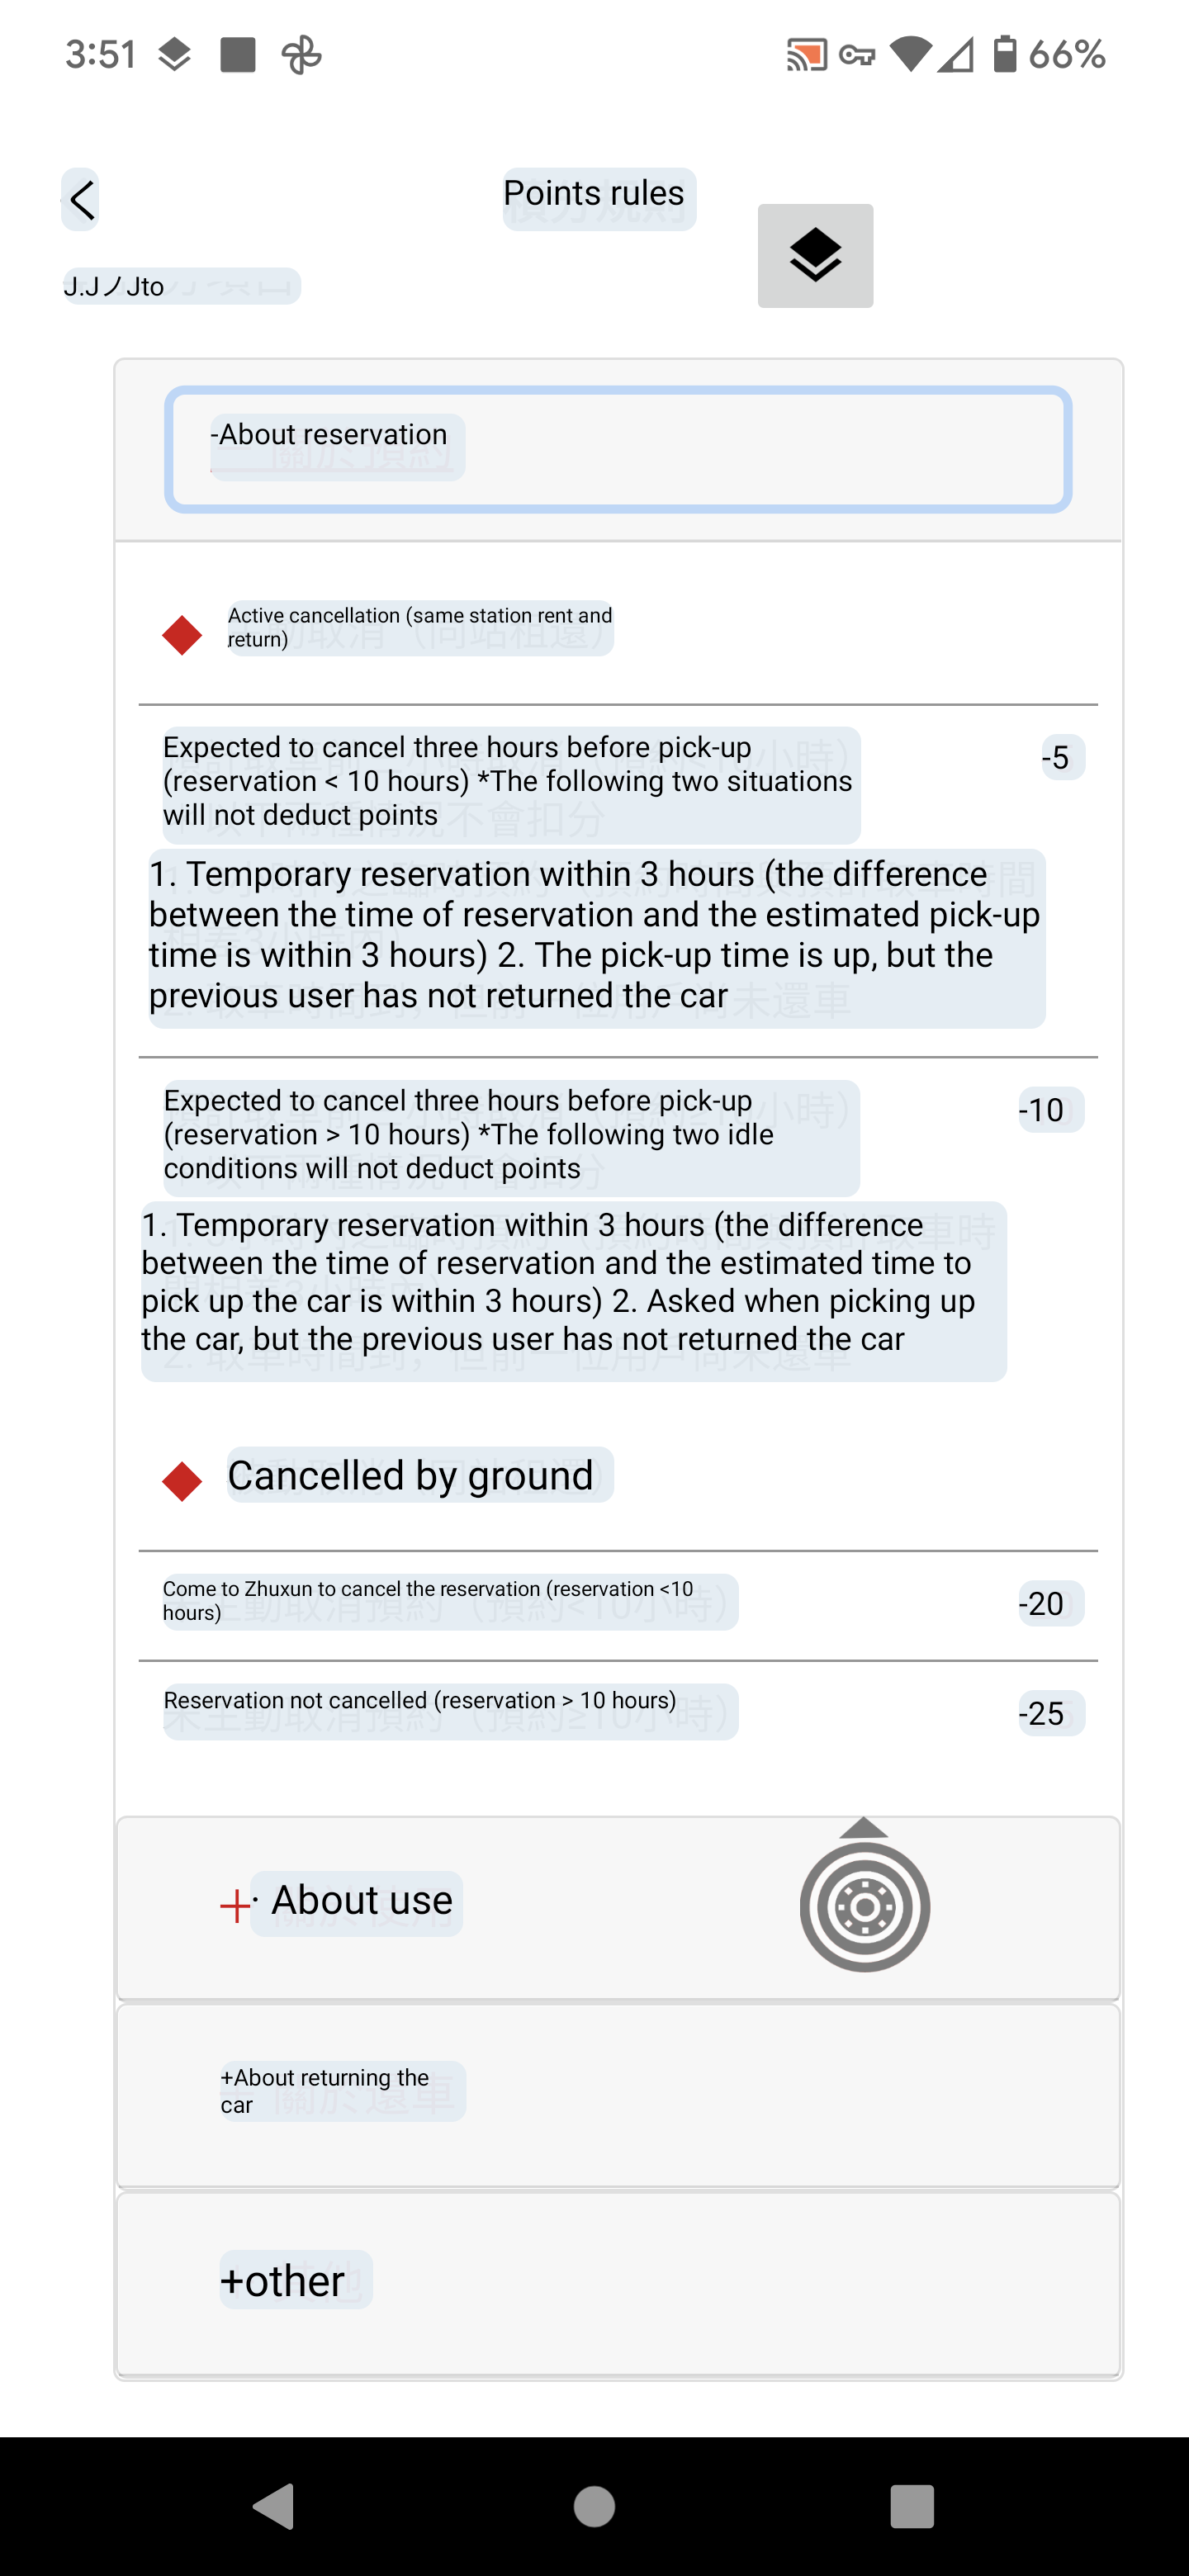The width and height of the screenshot is (1189, 2576).
Task: Collapse the About reservation section
Action: click(617, 449)
